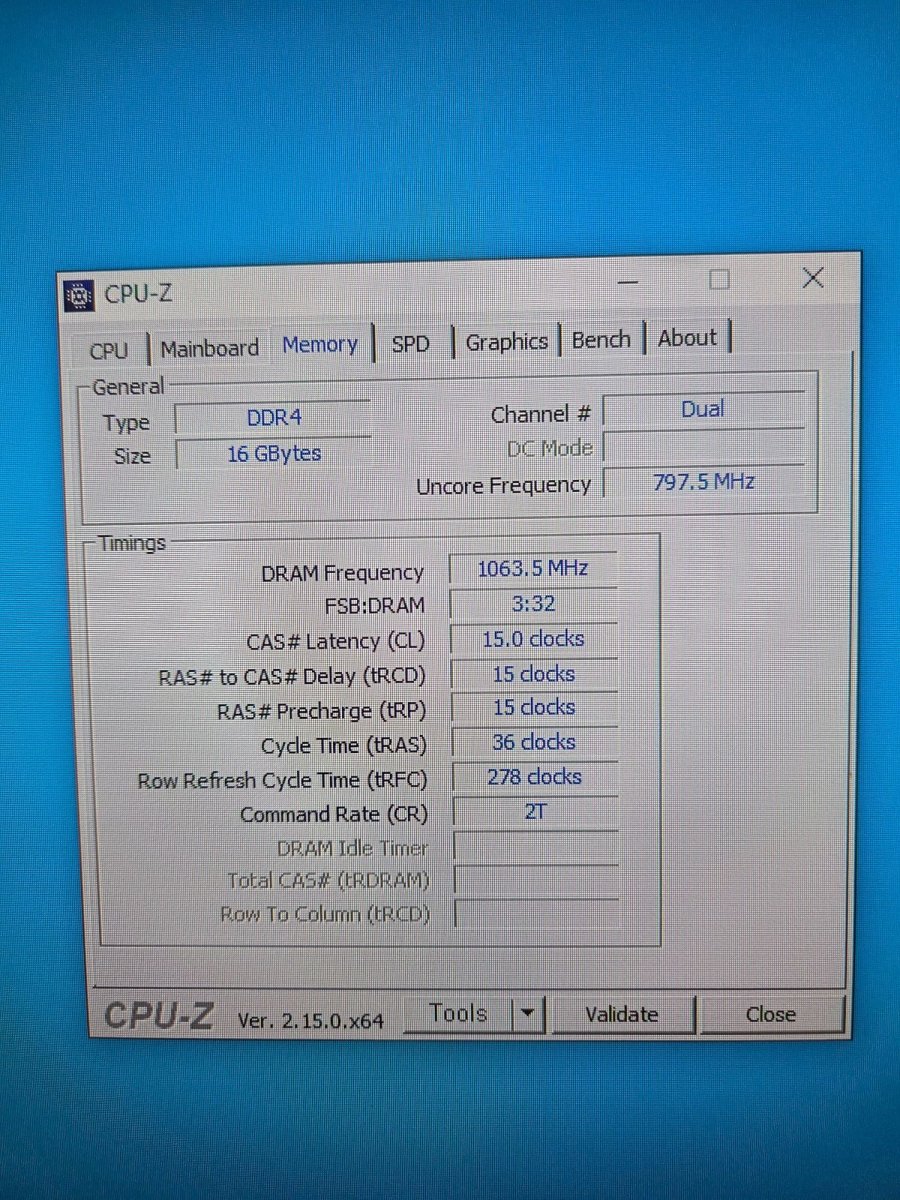The width and height of the screenshot is (900, 1200).
Task: Click the Uncore Frequency label
Action: tap(503, 486)
